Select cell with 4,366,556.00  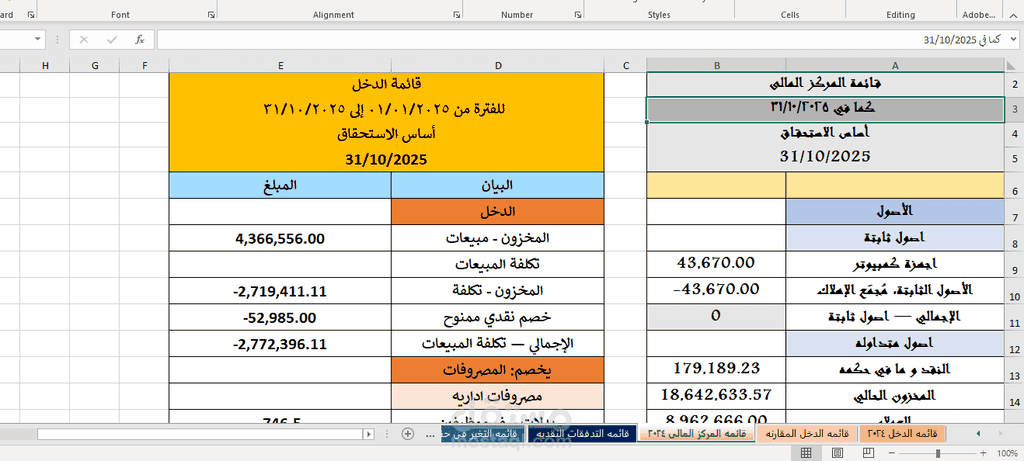280,238
